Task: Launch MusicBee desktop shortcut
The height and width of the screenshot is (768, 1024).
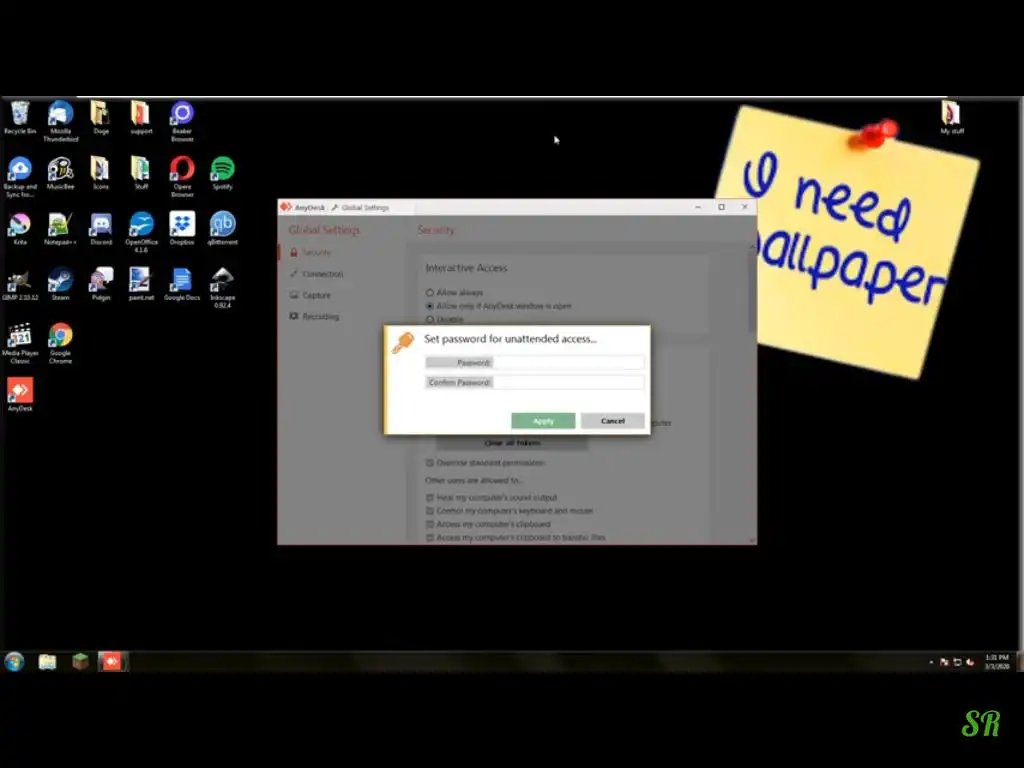Action: (x=61, y=173)
